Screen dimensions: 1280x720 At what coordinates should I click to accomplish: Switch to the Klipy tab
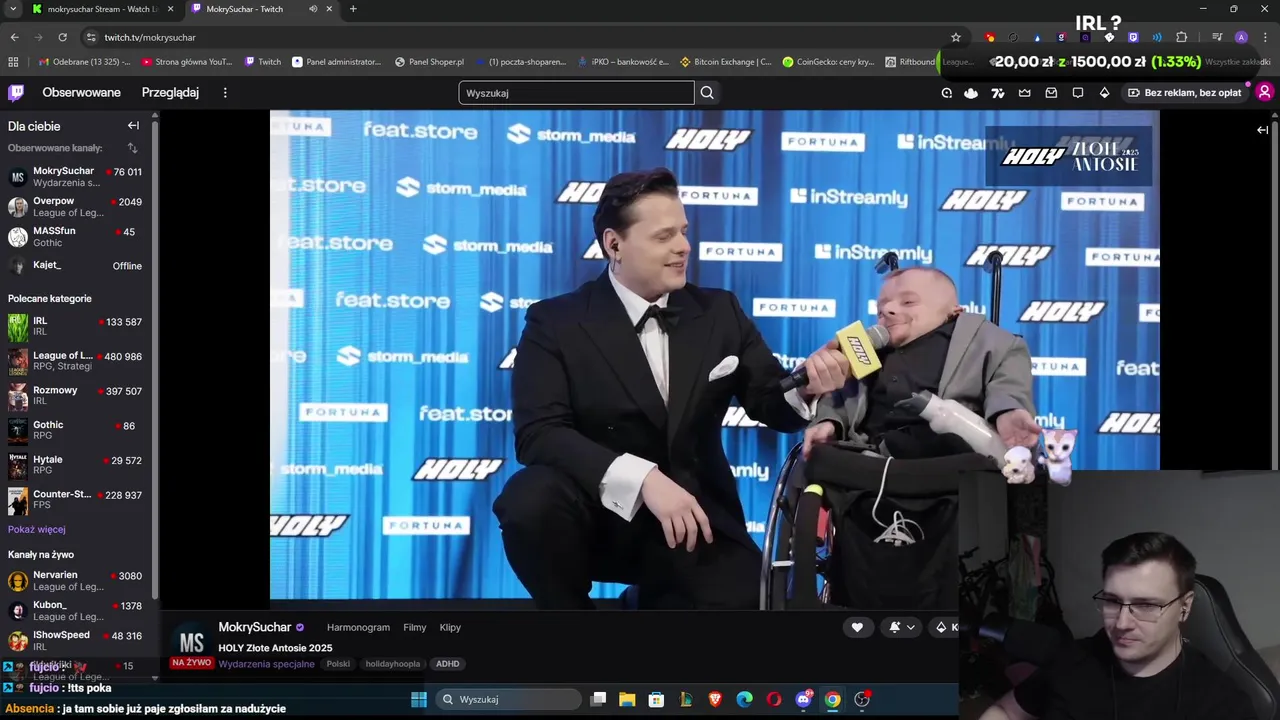tap(450, 627)
